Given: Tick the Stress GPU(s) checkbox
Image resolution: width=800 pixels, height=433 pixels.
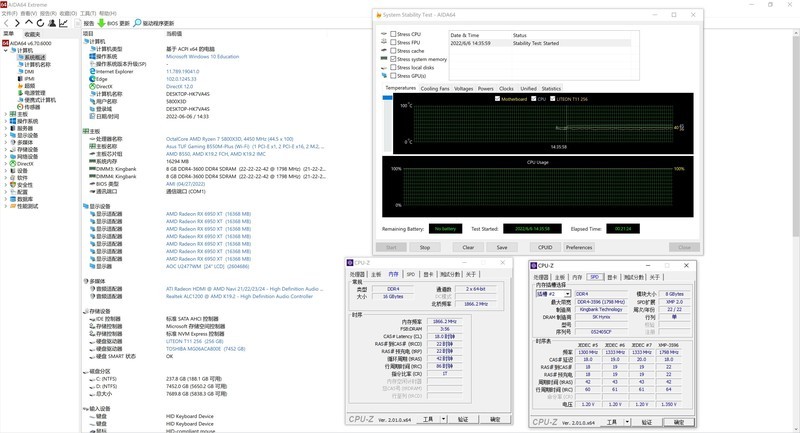Looking at the screenshot, I should click(x=392, y=75).
